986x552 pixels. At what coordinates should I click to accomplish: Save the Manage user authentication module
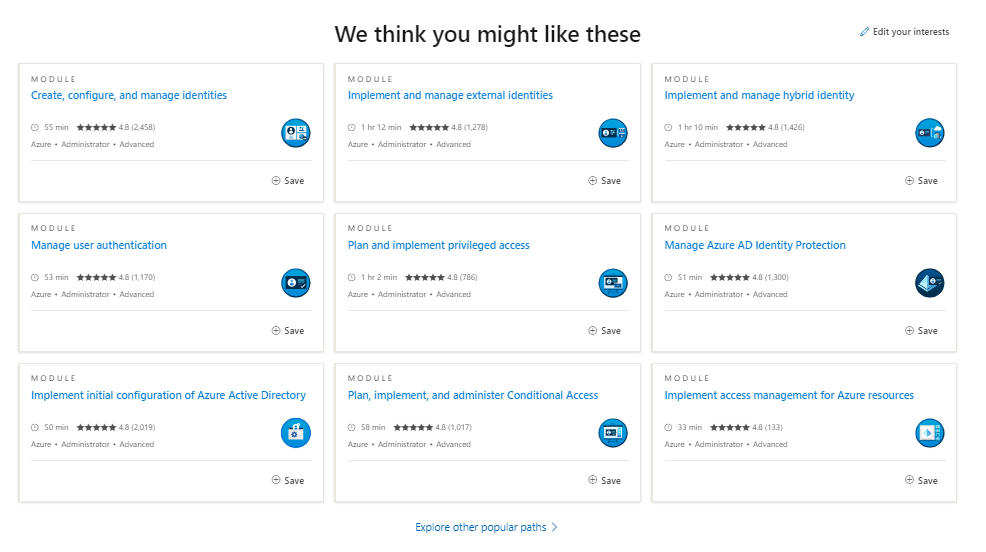coord(288,331)
